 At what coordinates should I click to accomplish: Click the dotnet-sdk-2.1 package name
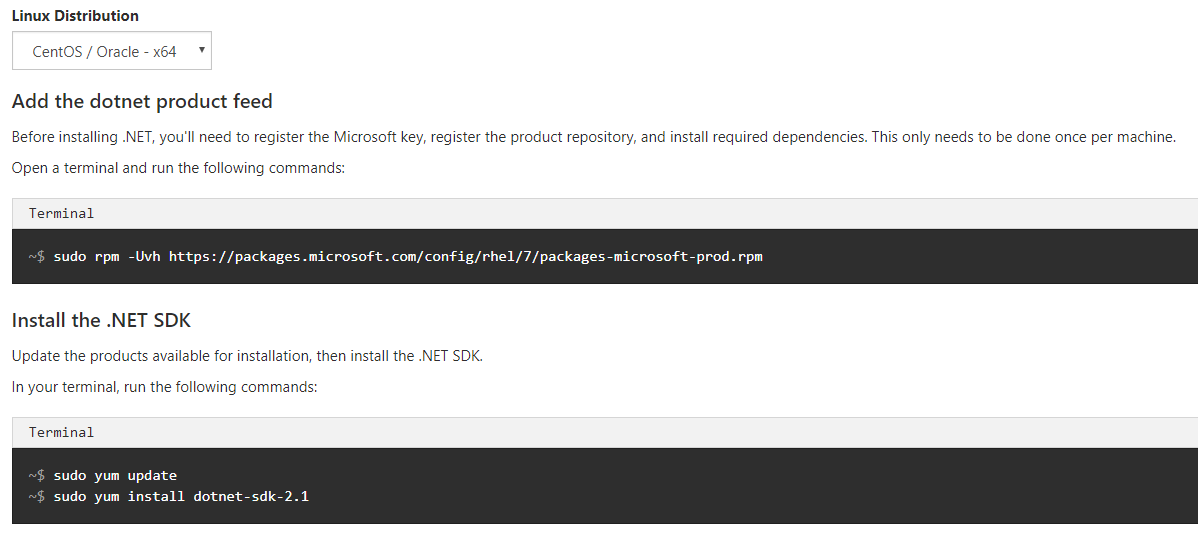coord(251,497)
